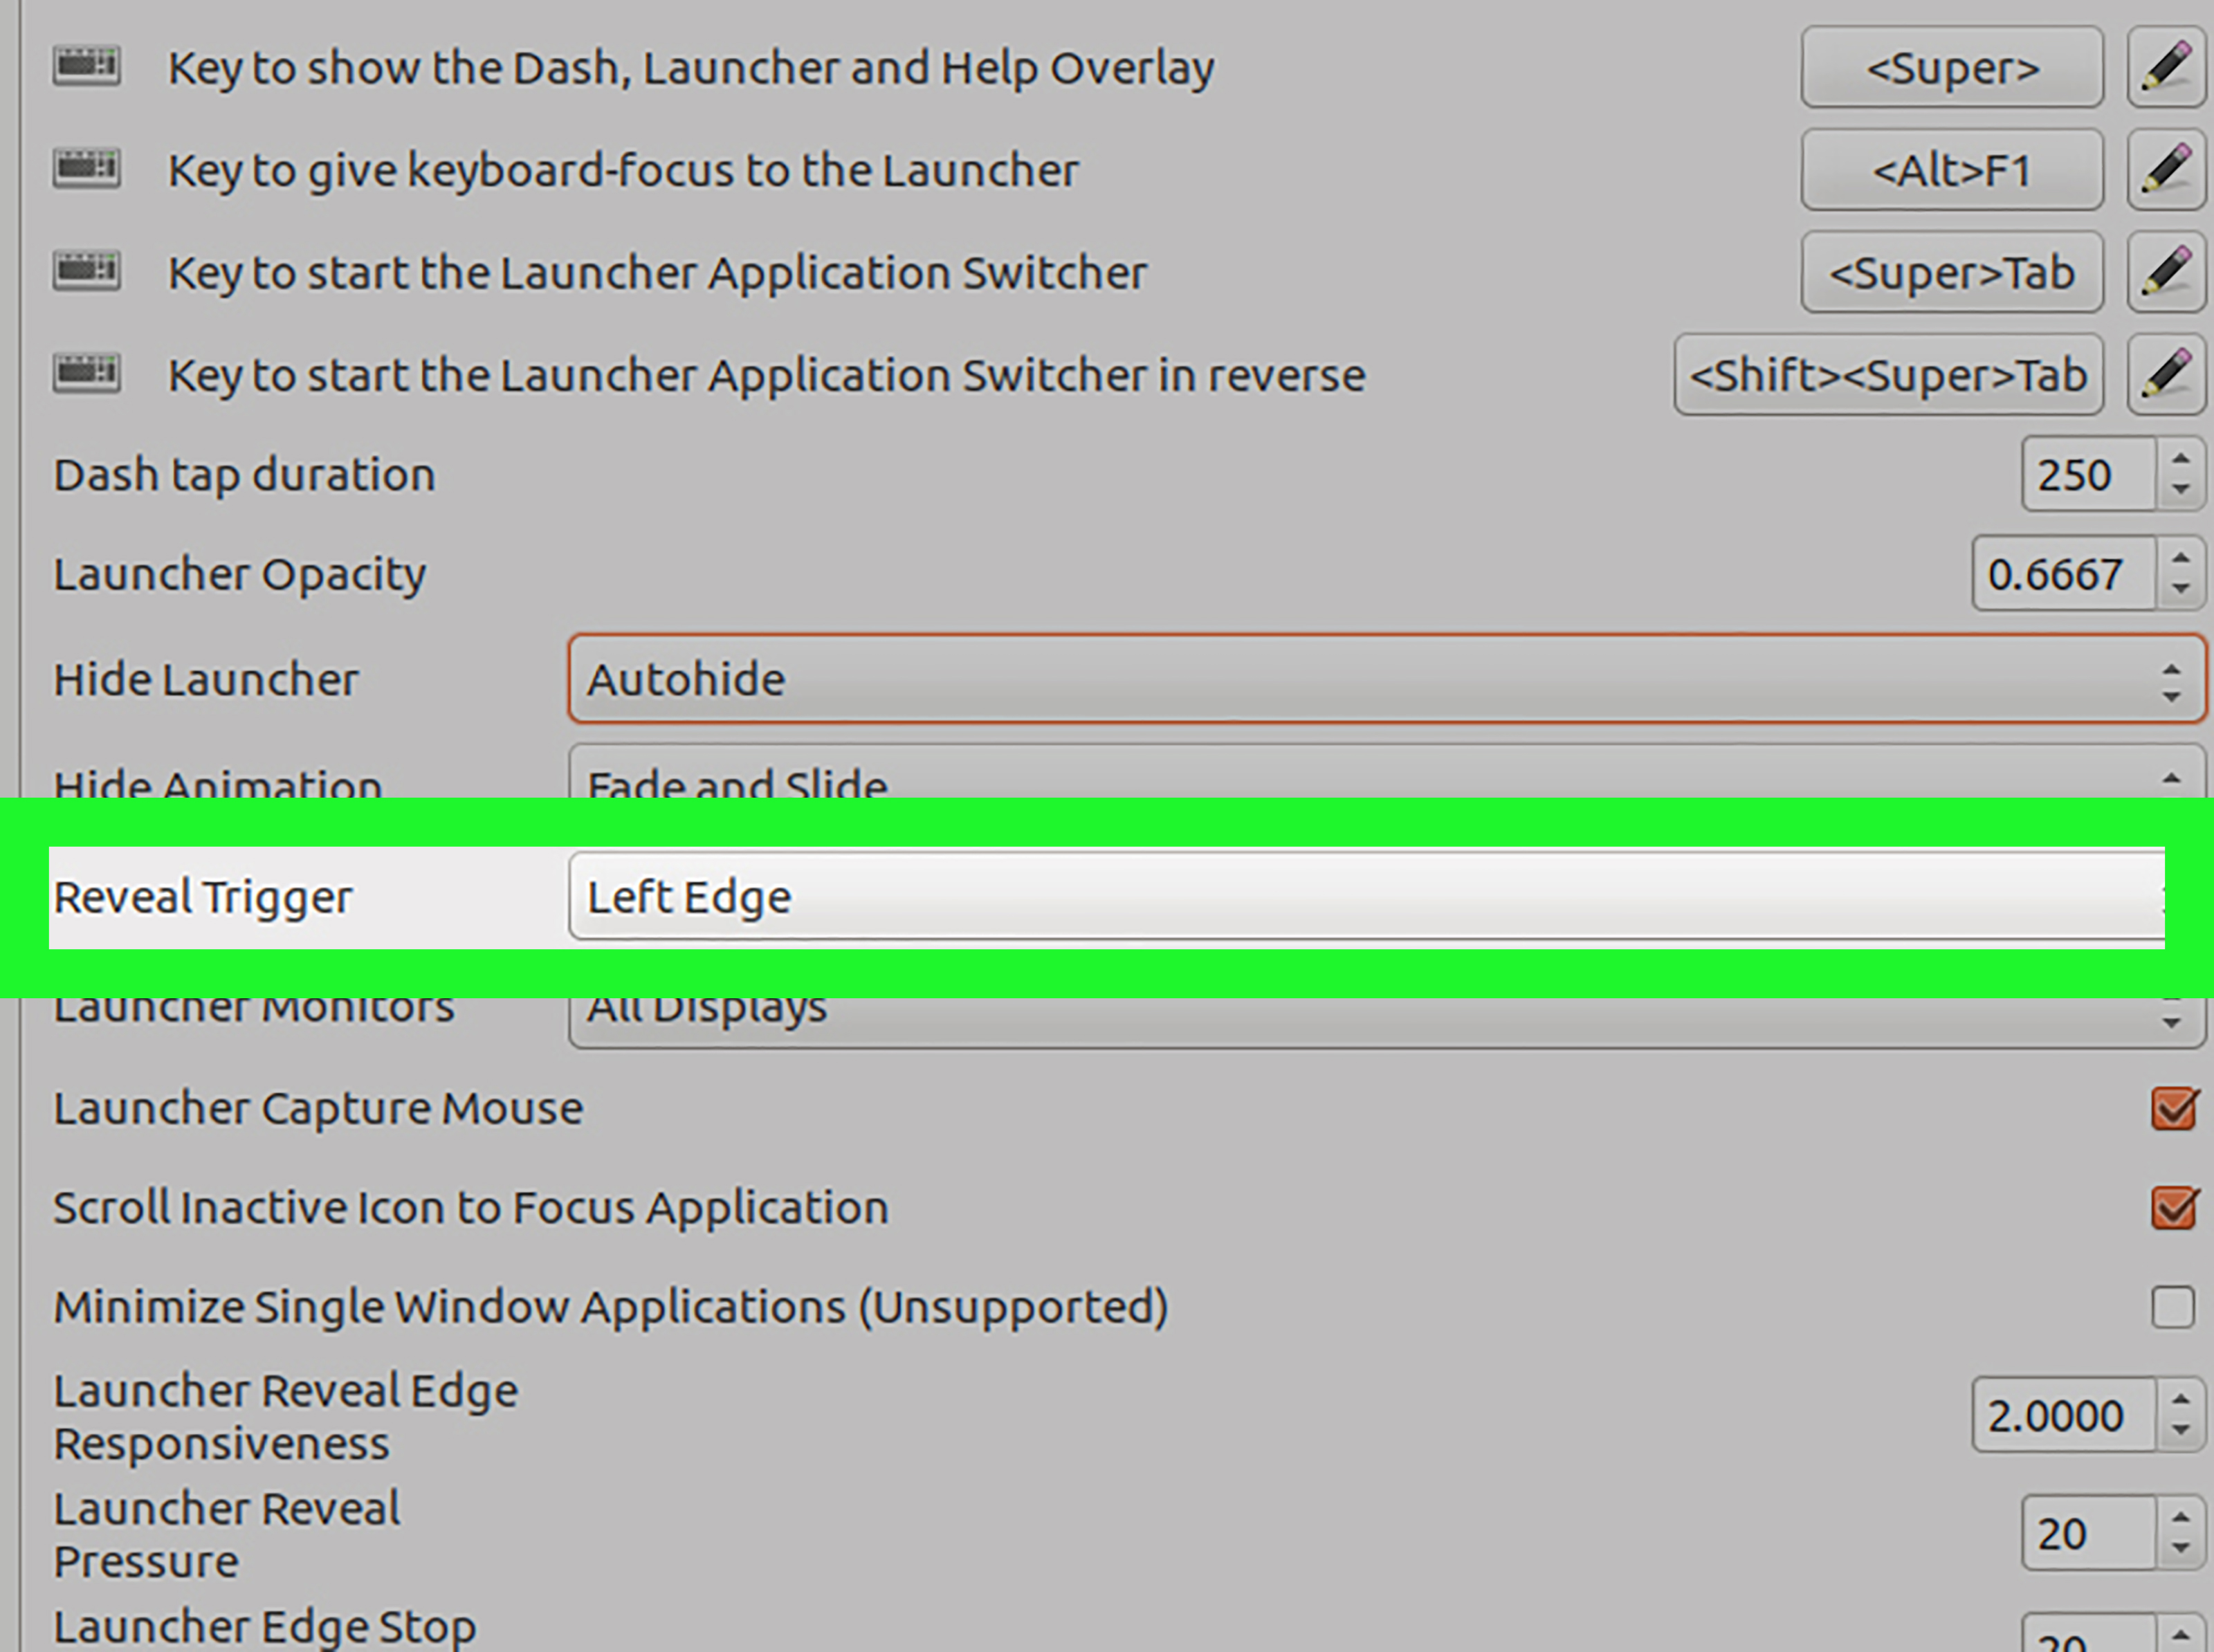
Task: Enable Minimize Single Window Applications checkbox
Action: [x=2173, y=1307]
